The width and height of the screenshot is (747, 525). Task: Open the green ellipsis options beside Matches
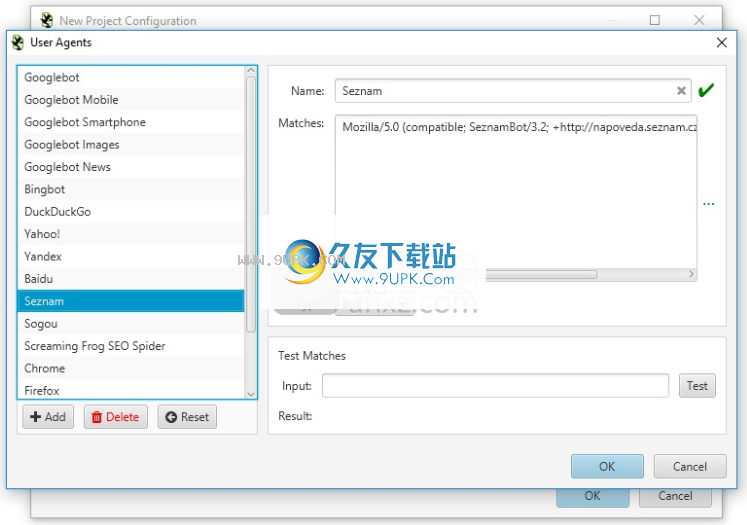tap(708, 204)
